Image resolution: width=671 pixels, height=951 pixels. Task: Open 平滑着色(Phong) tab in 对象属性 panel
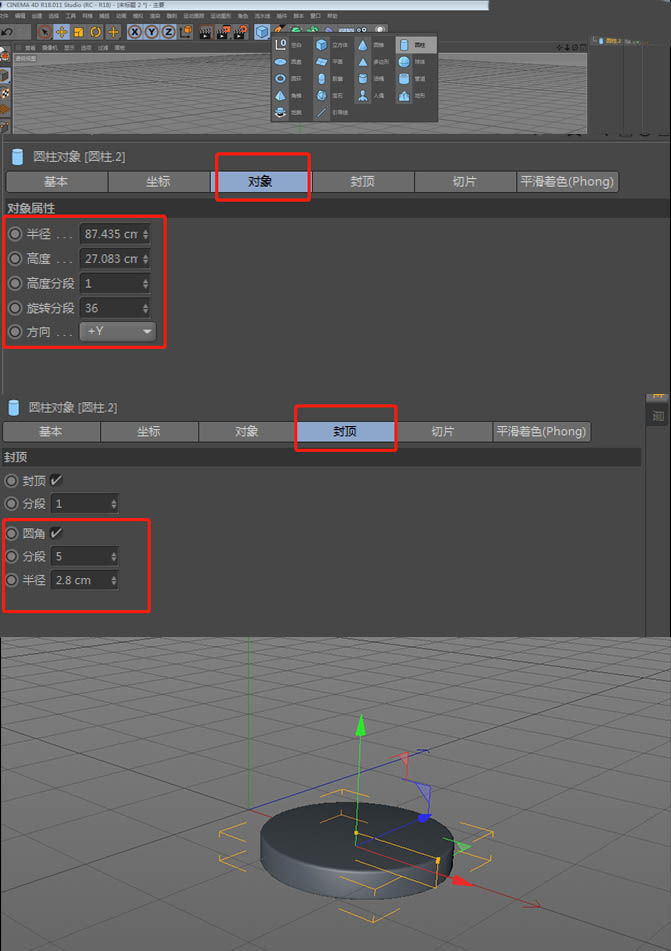pyautogui.click(x=567, y=181)
